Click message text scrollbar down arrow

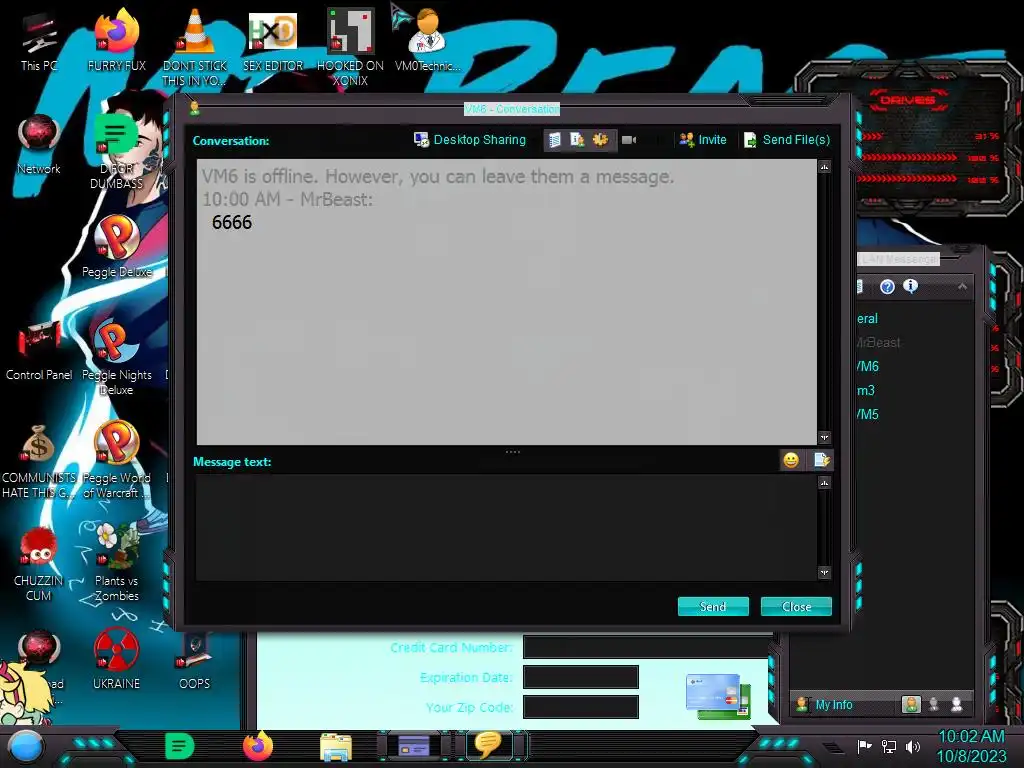coord(825,573)
